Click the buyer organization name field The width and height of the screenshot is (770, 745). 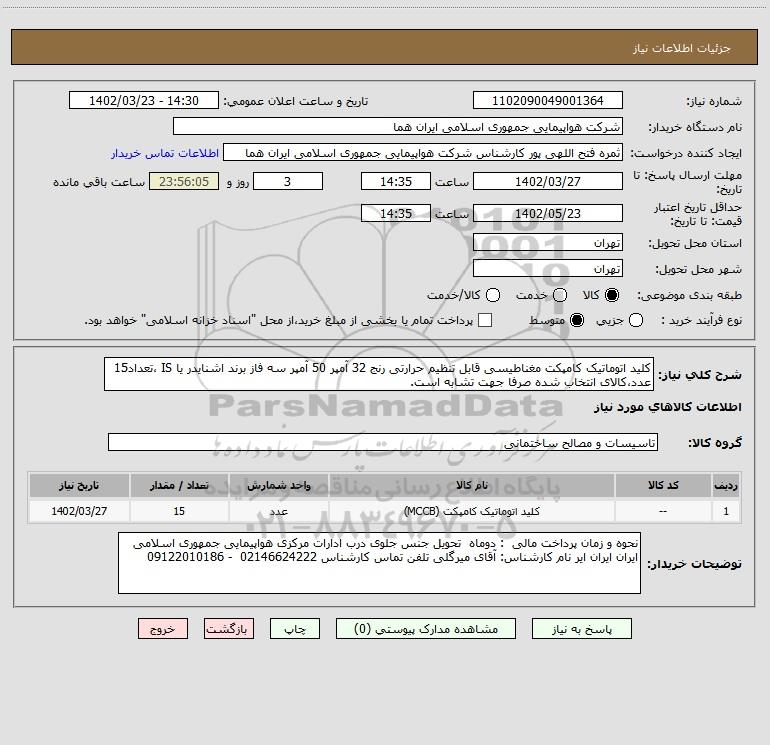pyautogui.click(x=398, y=127)
